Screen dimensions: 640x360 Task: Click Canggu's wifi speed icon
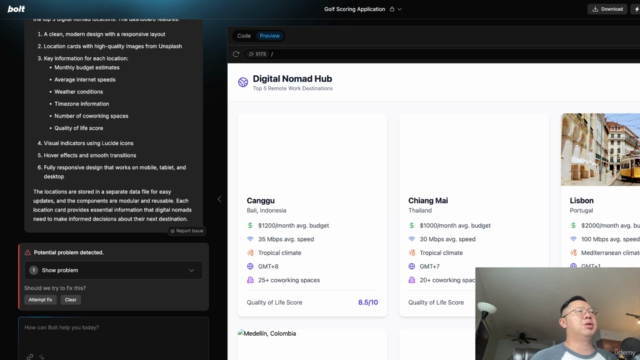(x=250, y=239)
